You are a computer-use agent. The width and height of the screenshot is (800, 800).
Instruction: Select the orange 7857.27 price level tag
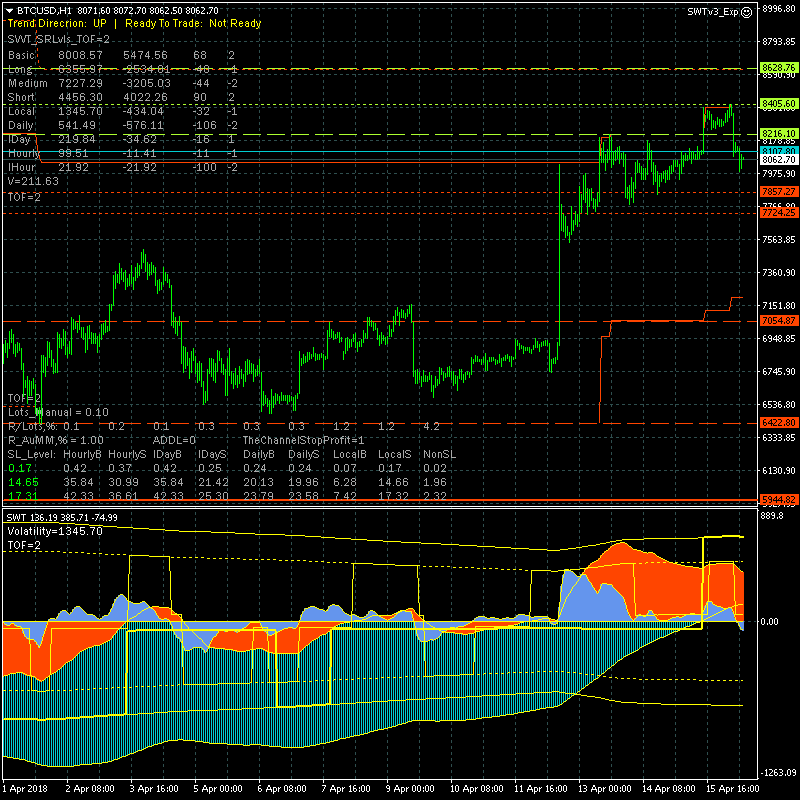[x=778, y=191]
